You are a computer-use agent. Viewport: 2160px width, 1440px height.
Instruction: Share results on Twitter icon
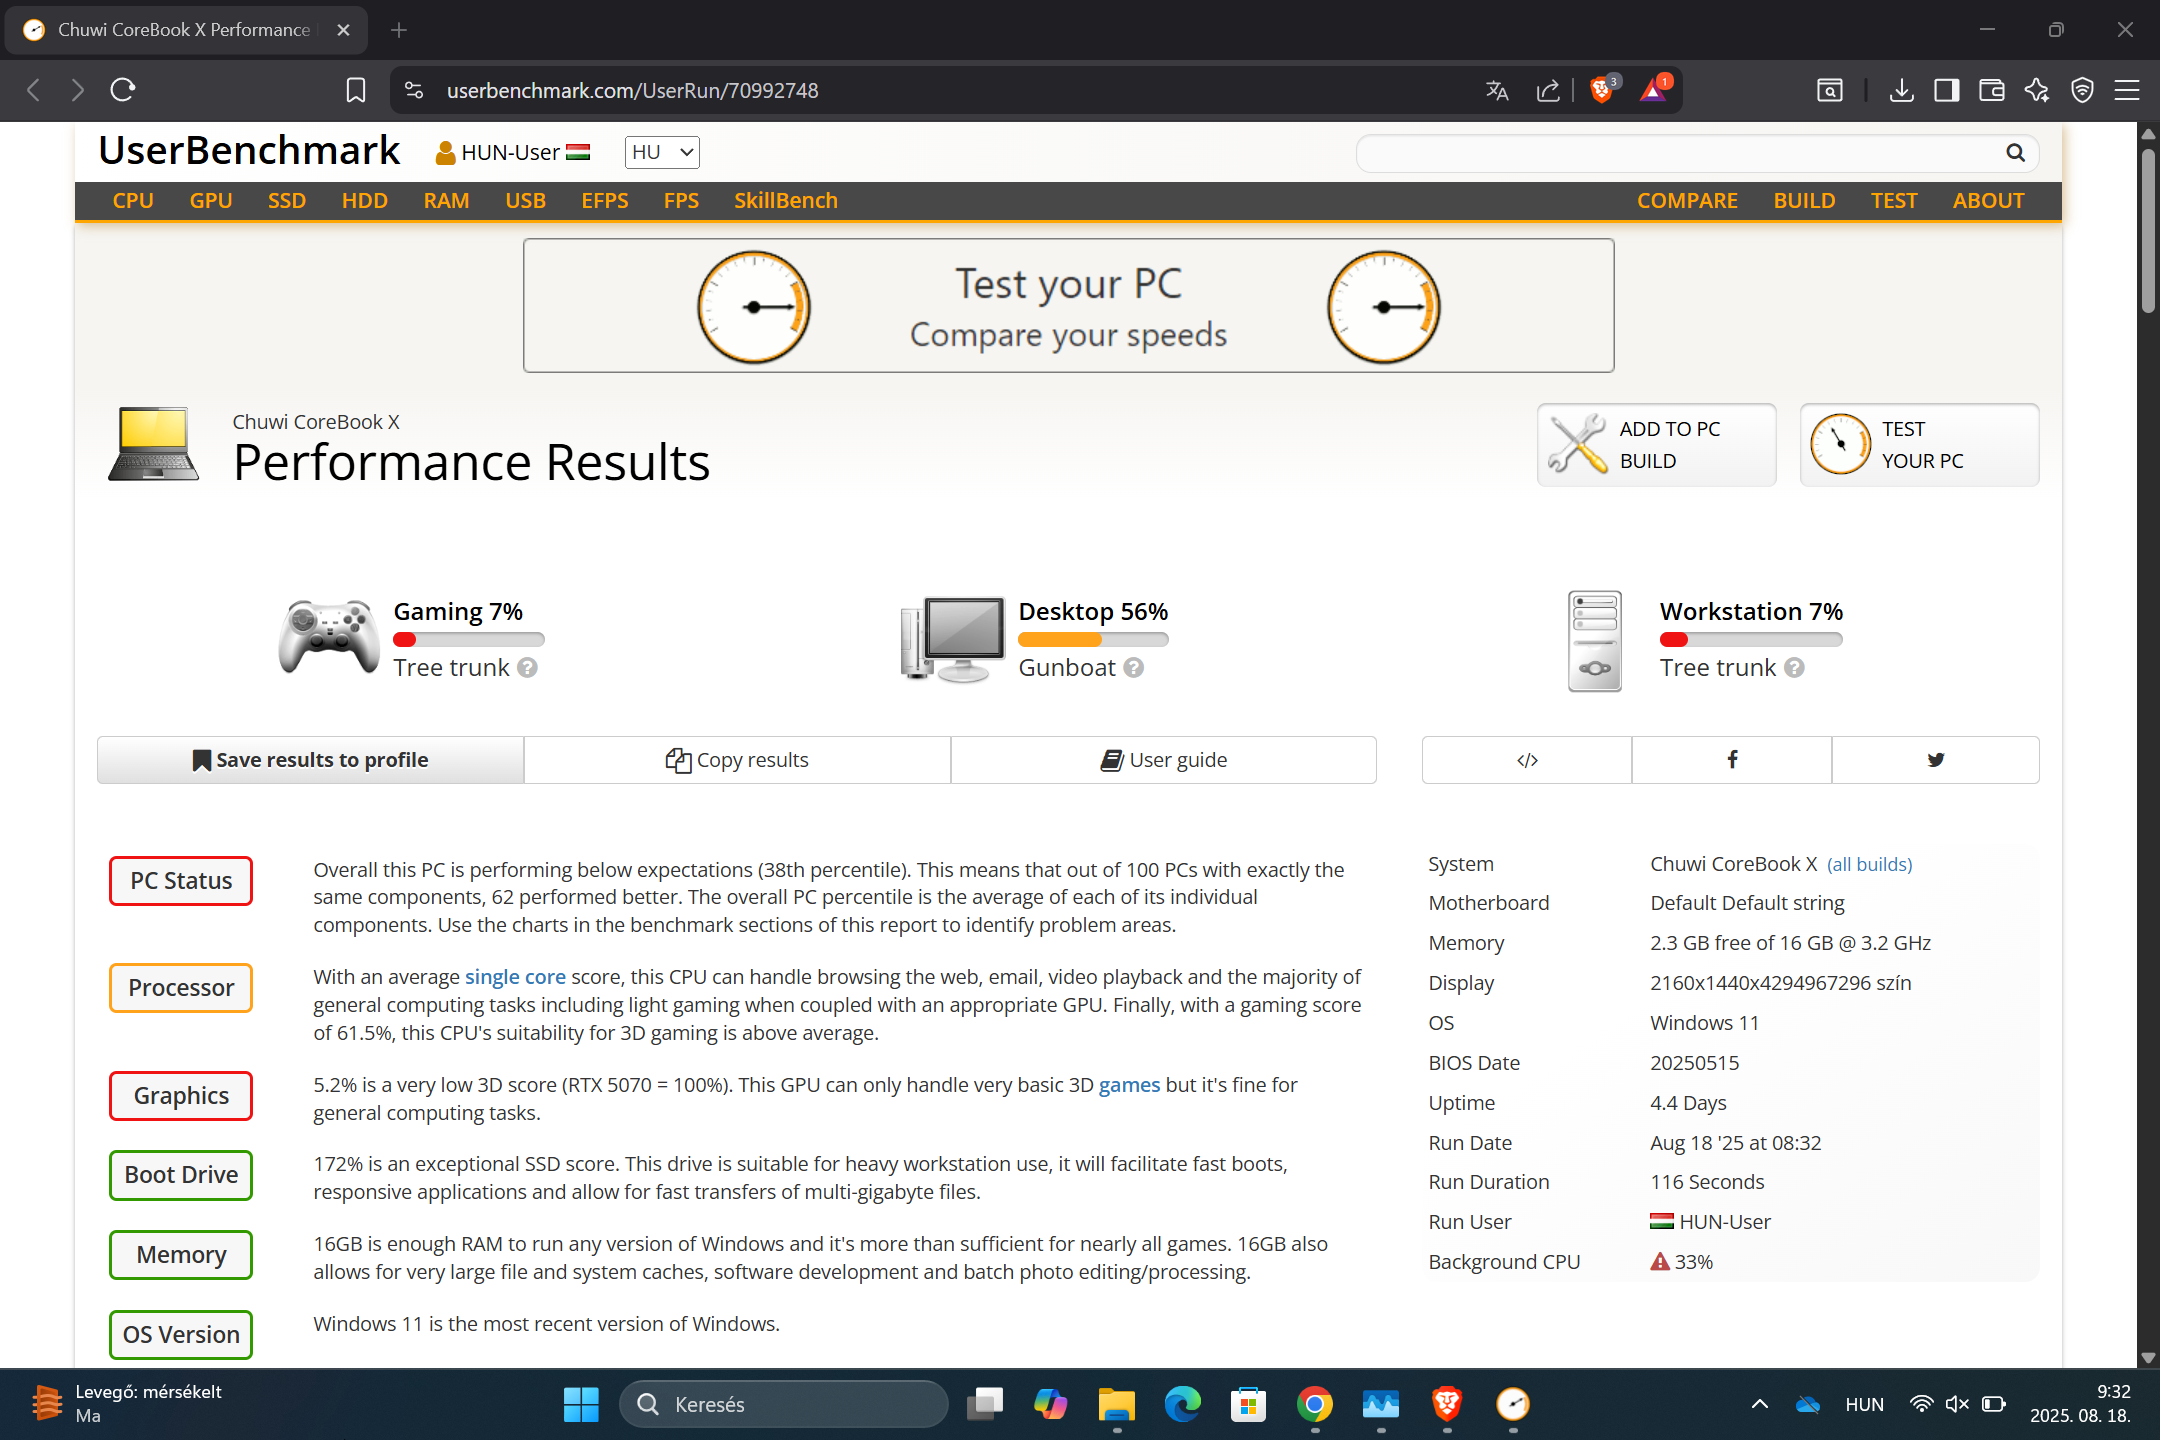coord(1936,760)
